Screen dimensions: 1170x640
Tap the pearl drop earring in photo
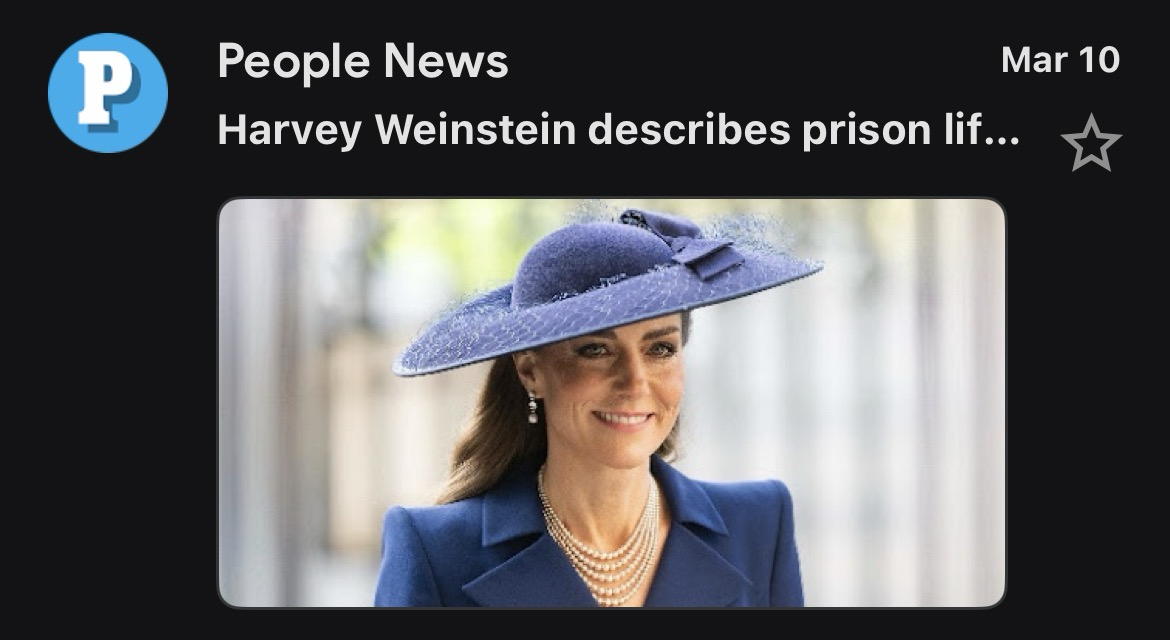point(532,409)
